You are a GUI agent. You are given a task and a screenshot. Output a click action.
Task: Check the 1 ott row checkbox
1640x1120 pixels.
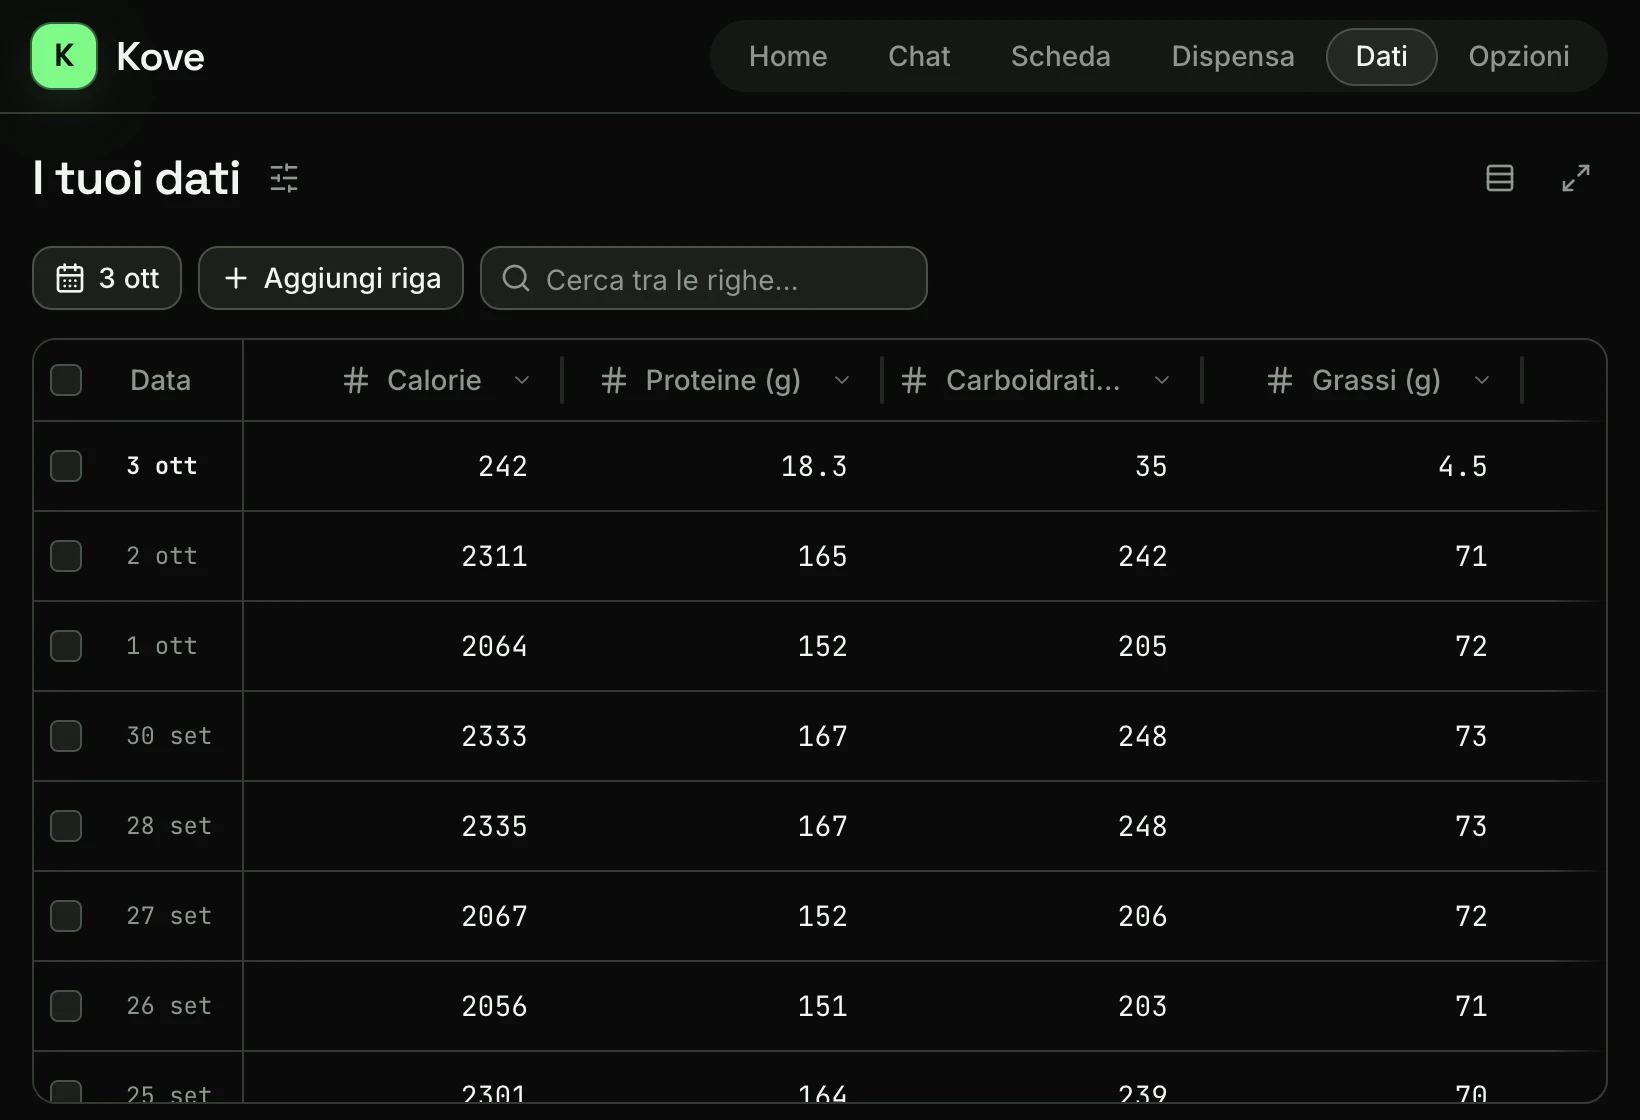(x=66, y=646)
